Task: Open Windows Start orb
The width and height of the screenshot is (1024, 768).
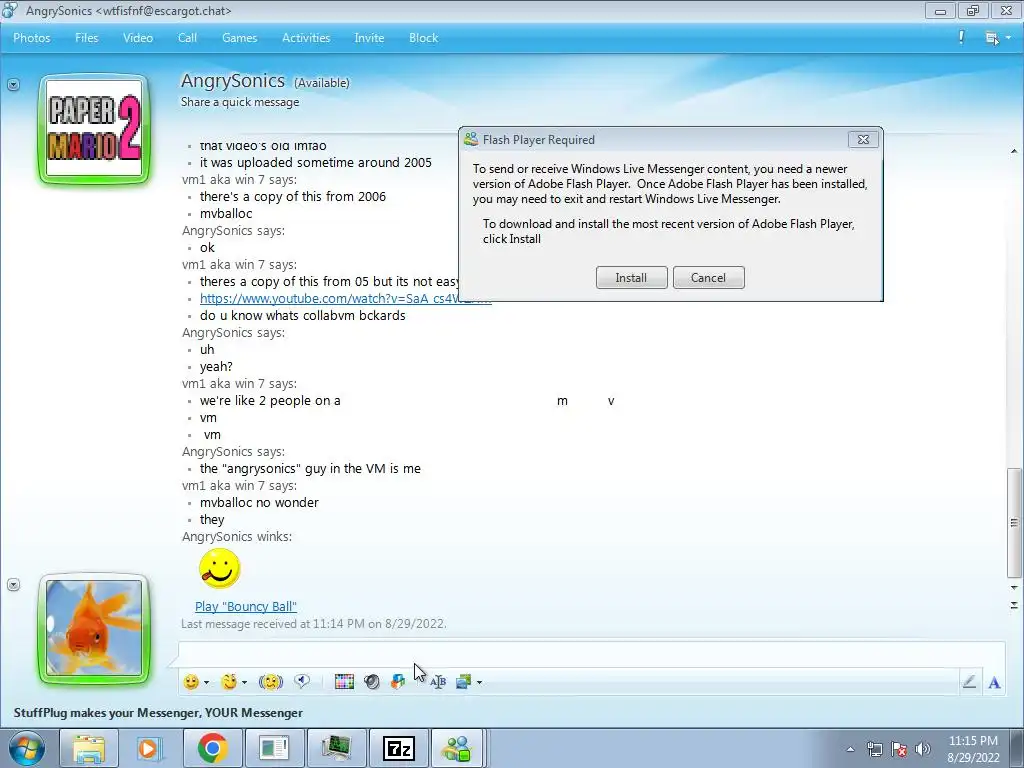Action: tap(27, 748)
